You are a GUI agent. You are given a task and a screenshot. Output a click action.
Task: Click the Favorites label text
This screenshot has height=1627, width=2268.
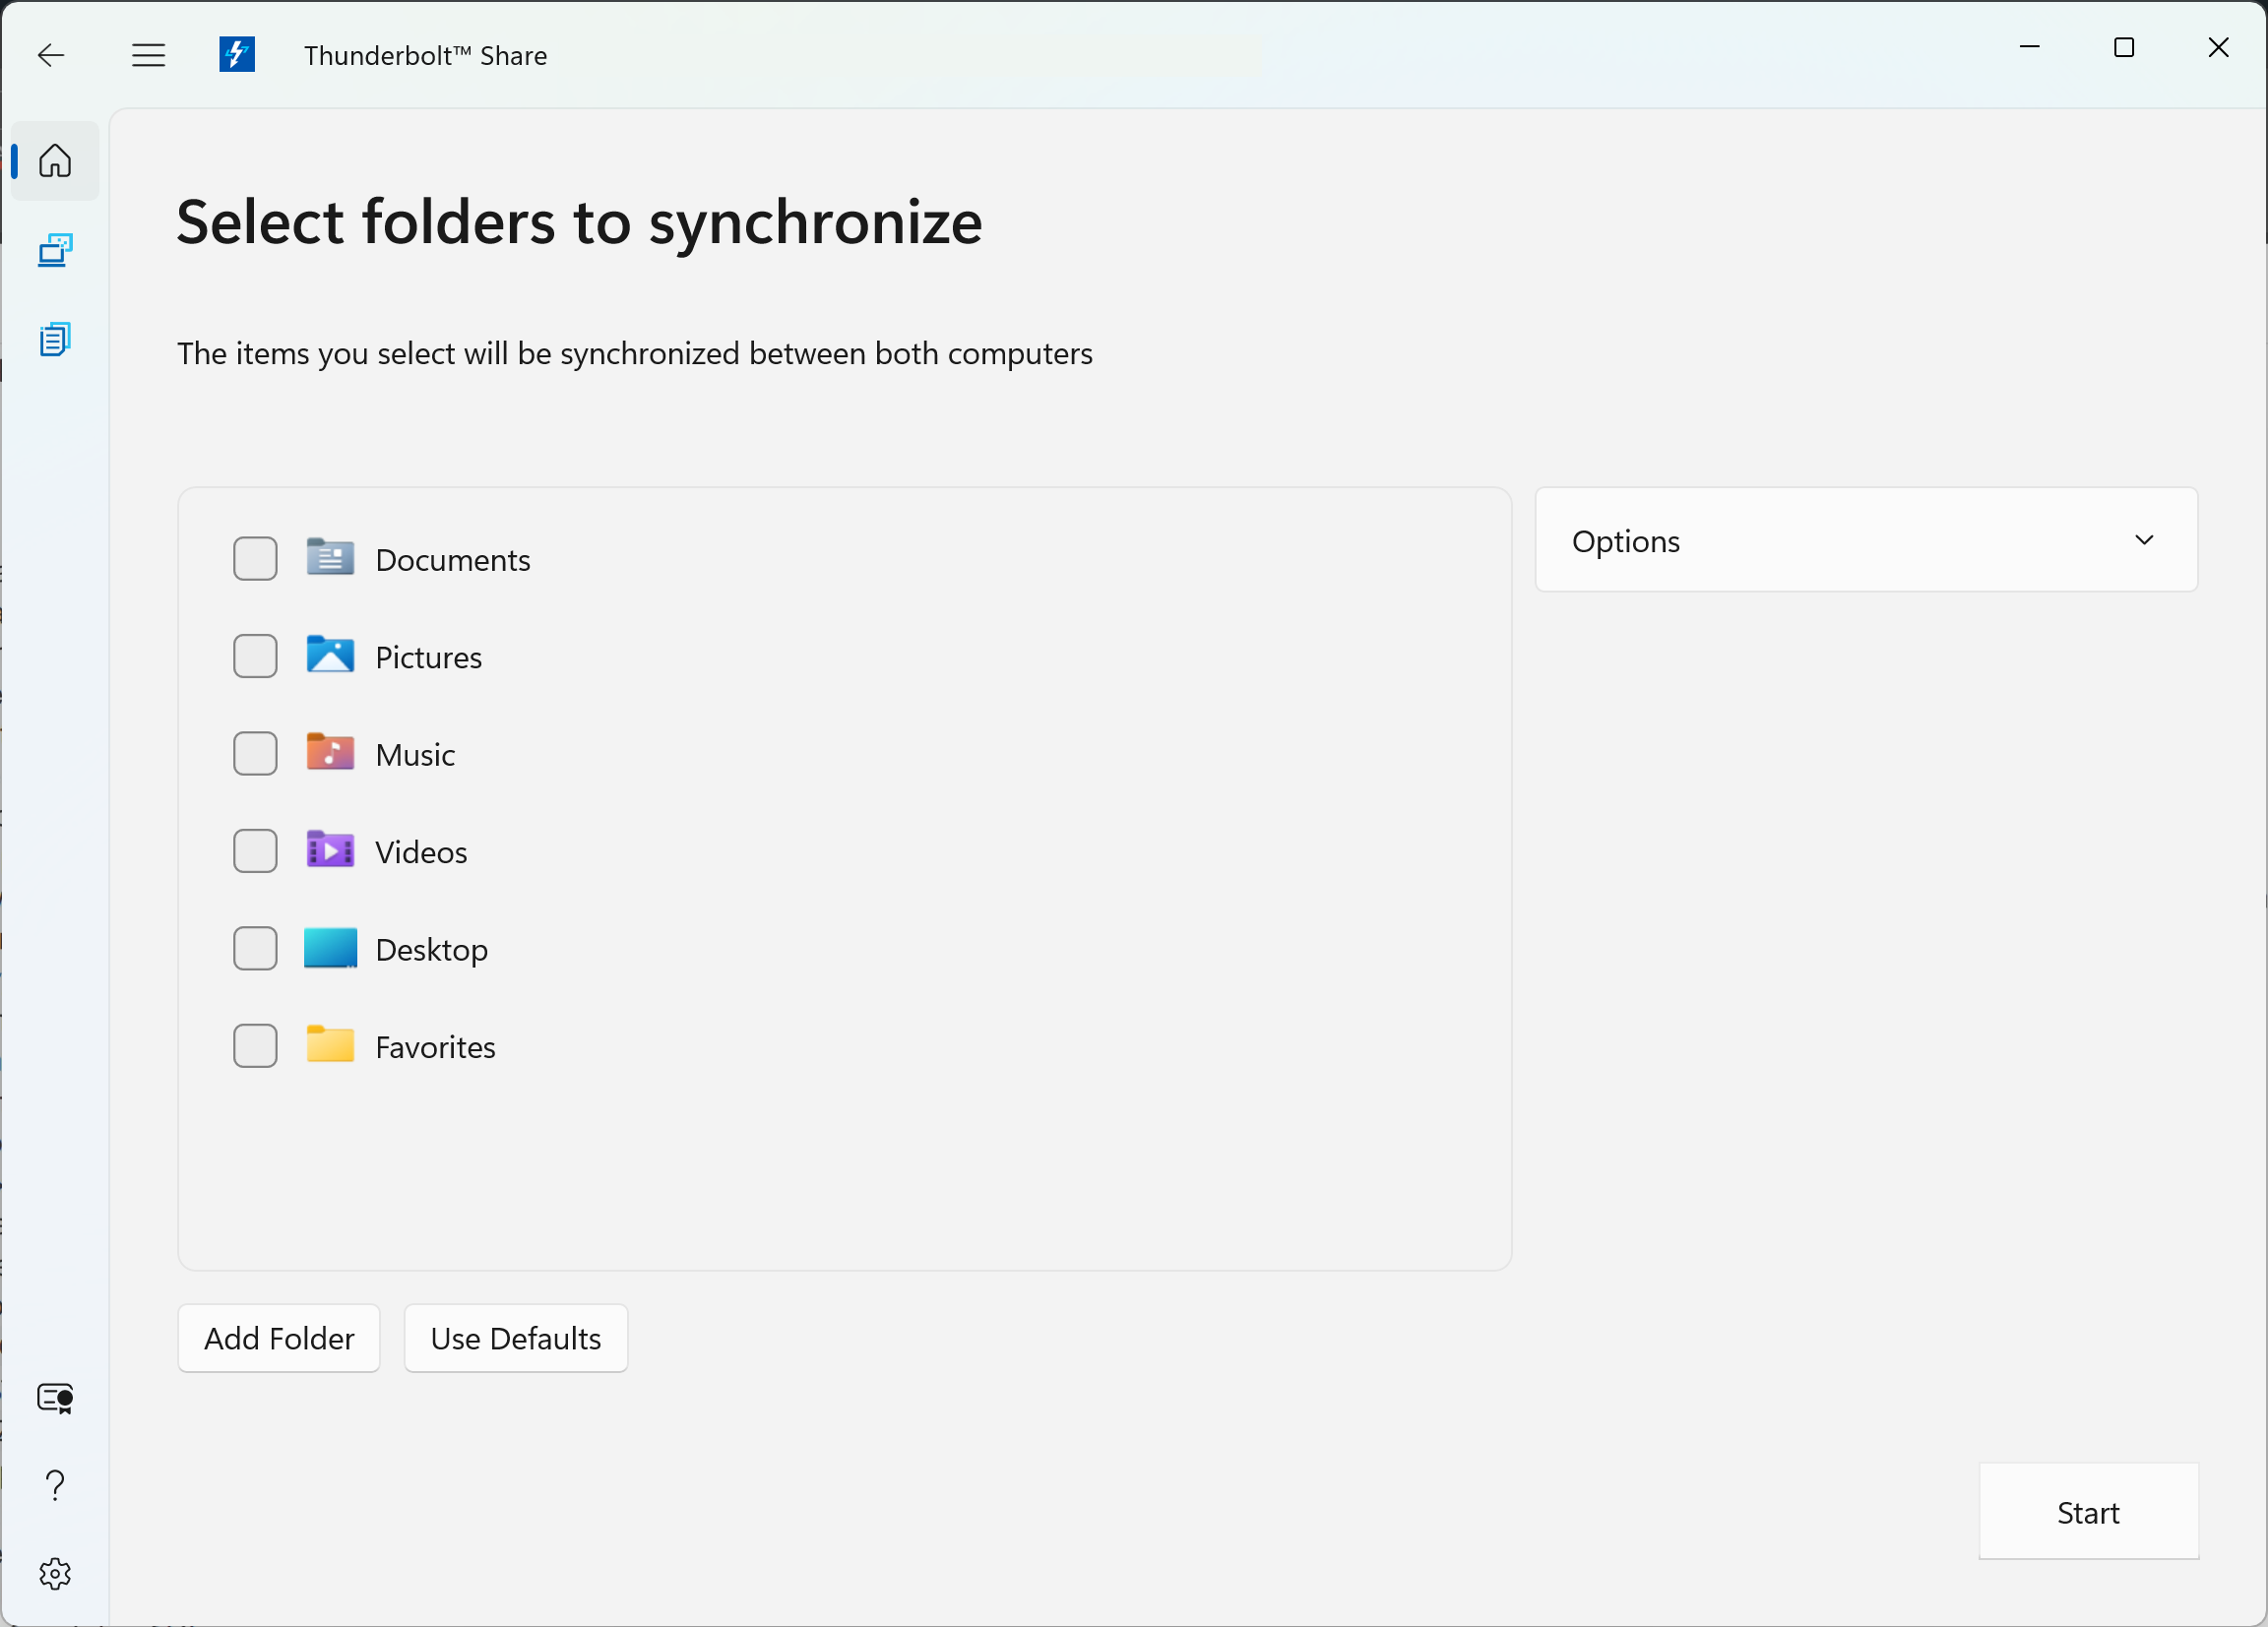point(436,1047)
